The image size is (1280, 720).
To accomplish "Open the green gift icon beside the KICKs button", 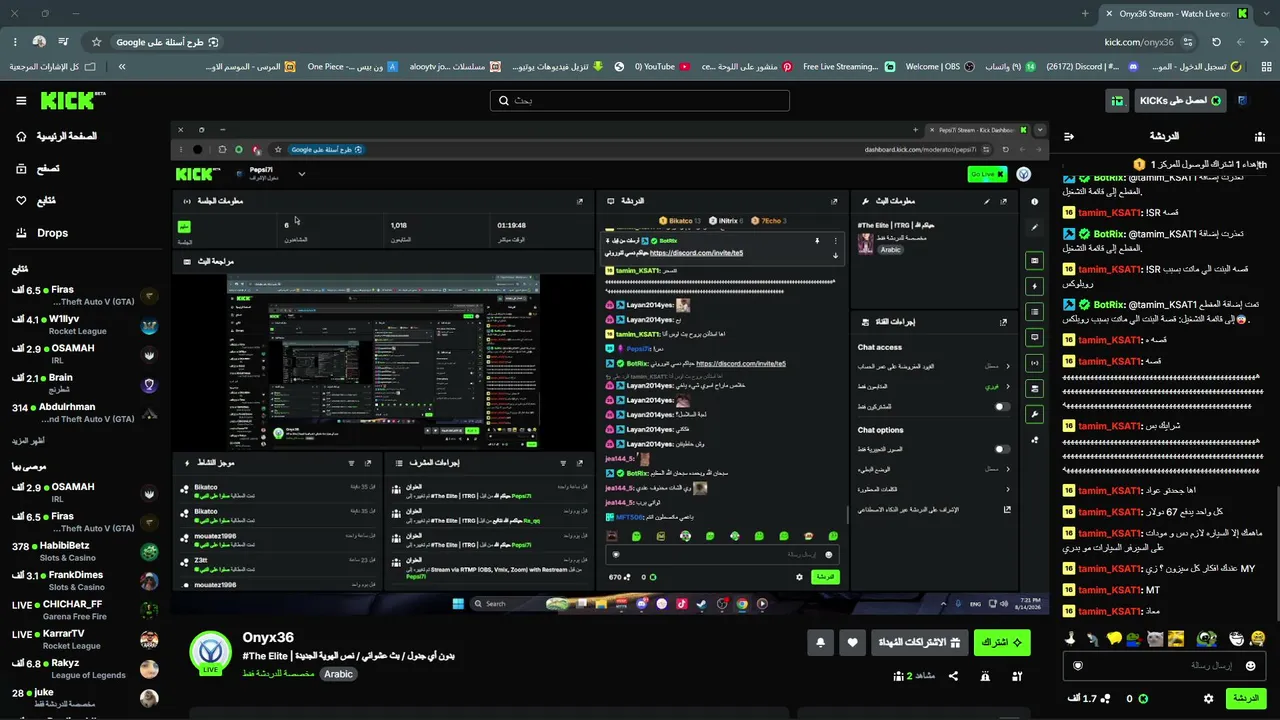I will 1117,101.
